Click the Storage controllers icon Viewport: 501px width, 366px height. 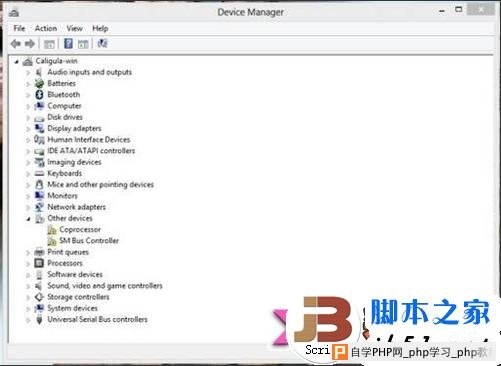pos(39,297)
